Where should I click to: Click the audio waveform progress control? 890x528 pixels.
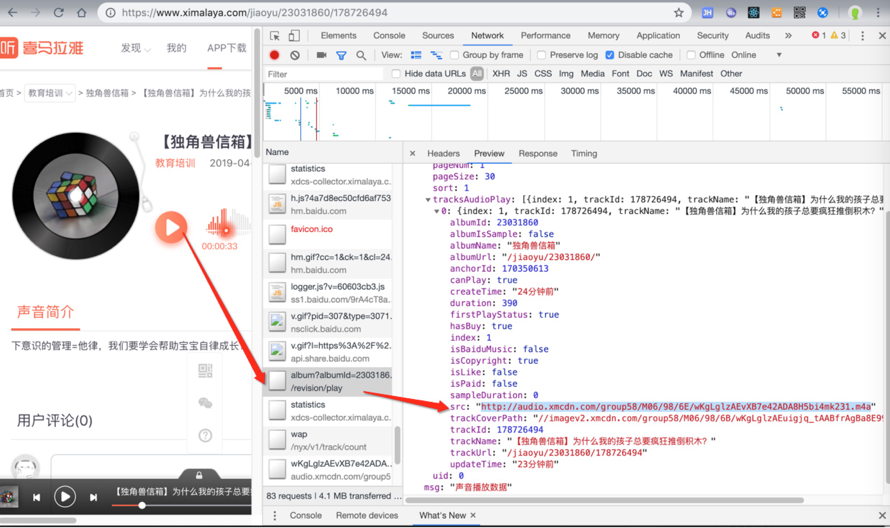coord(229,223)
